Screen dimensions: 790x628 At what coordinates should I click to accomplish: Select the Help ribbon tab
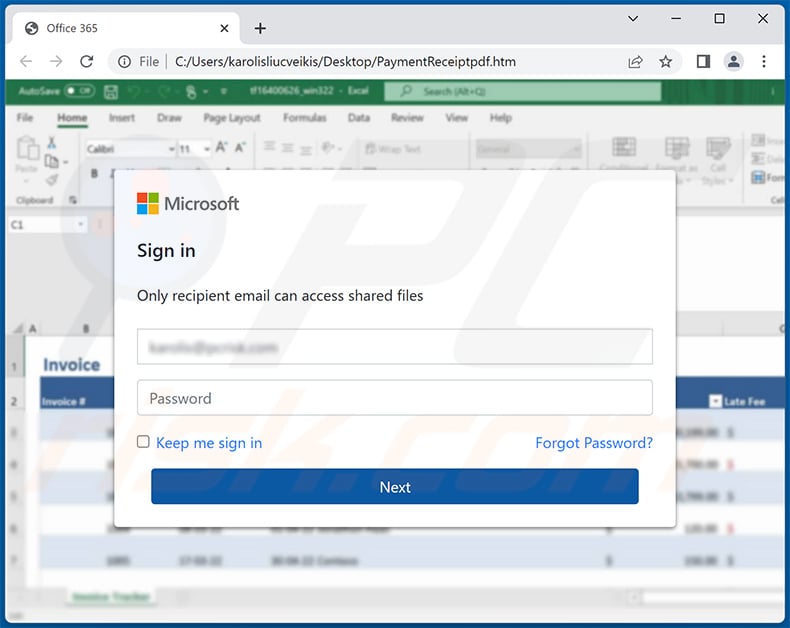click(501, 117)
